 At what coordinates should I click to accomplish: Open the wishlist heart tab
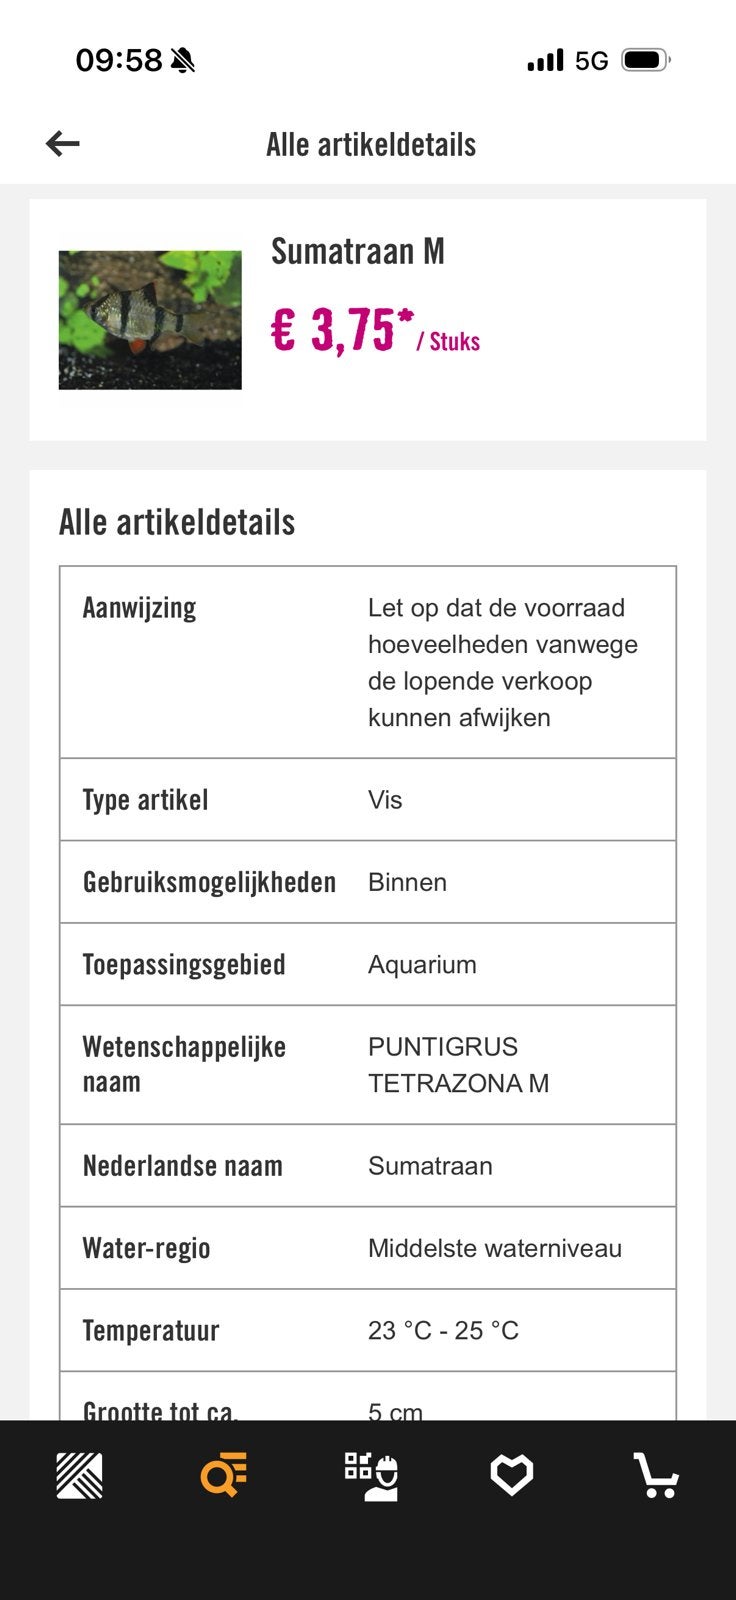coord(511,1475)
